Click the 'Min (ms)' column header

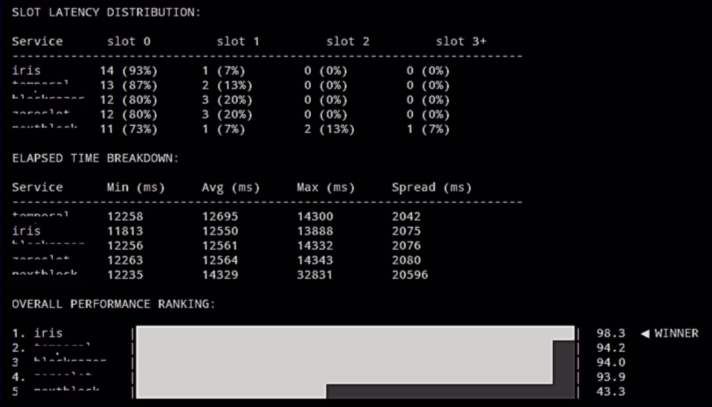[136, 188]
